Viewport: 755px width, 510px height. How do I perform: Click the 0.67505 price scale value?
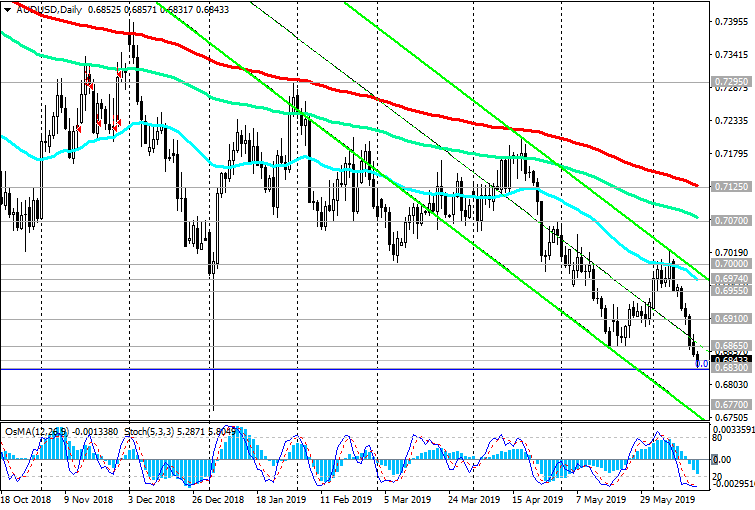(732, 418)
